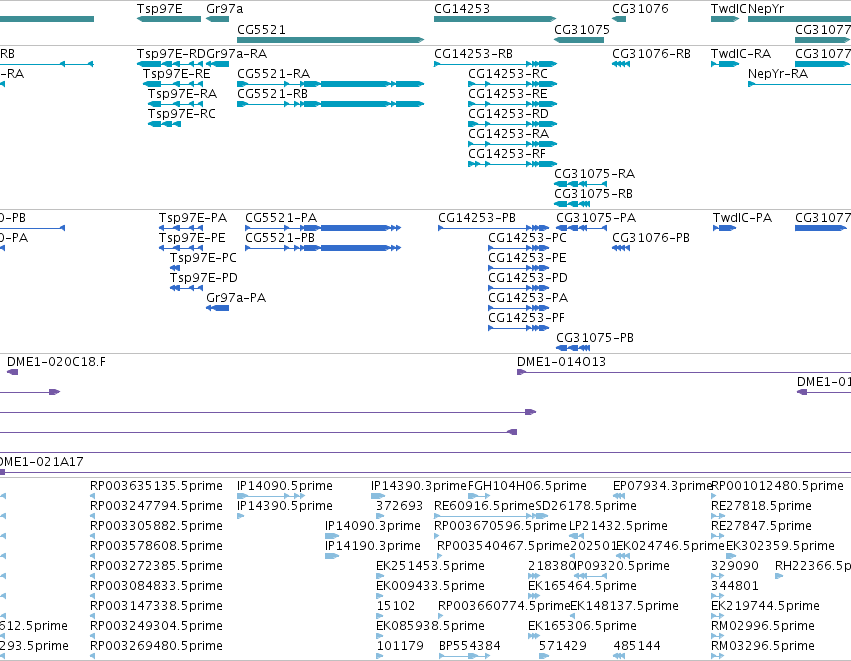Click transcript label Tsp97E-RA
Image resolution: width=851 pixels, height=661 pixels.
pos(182,94)
